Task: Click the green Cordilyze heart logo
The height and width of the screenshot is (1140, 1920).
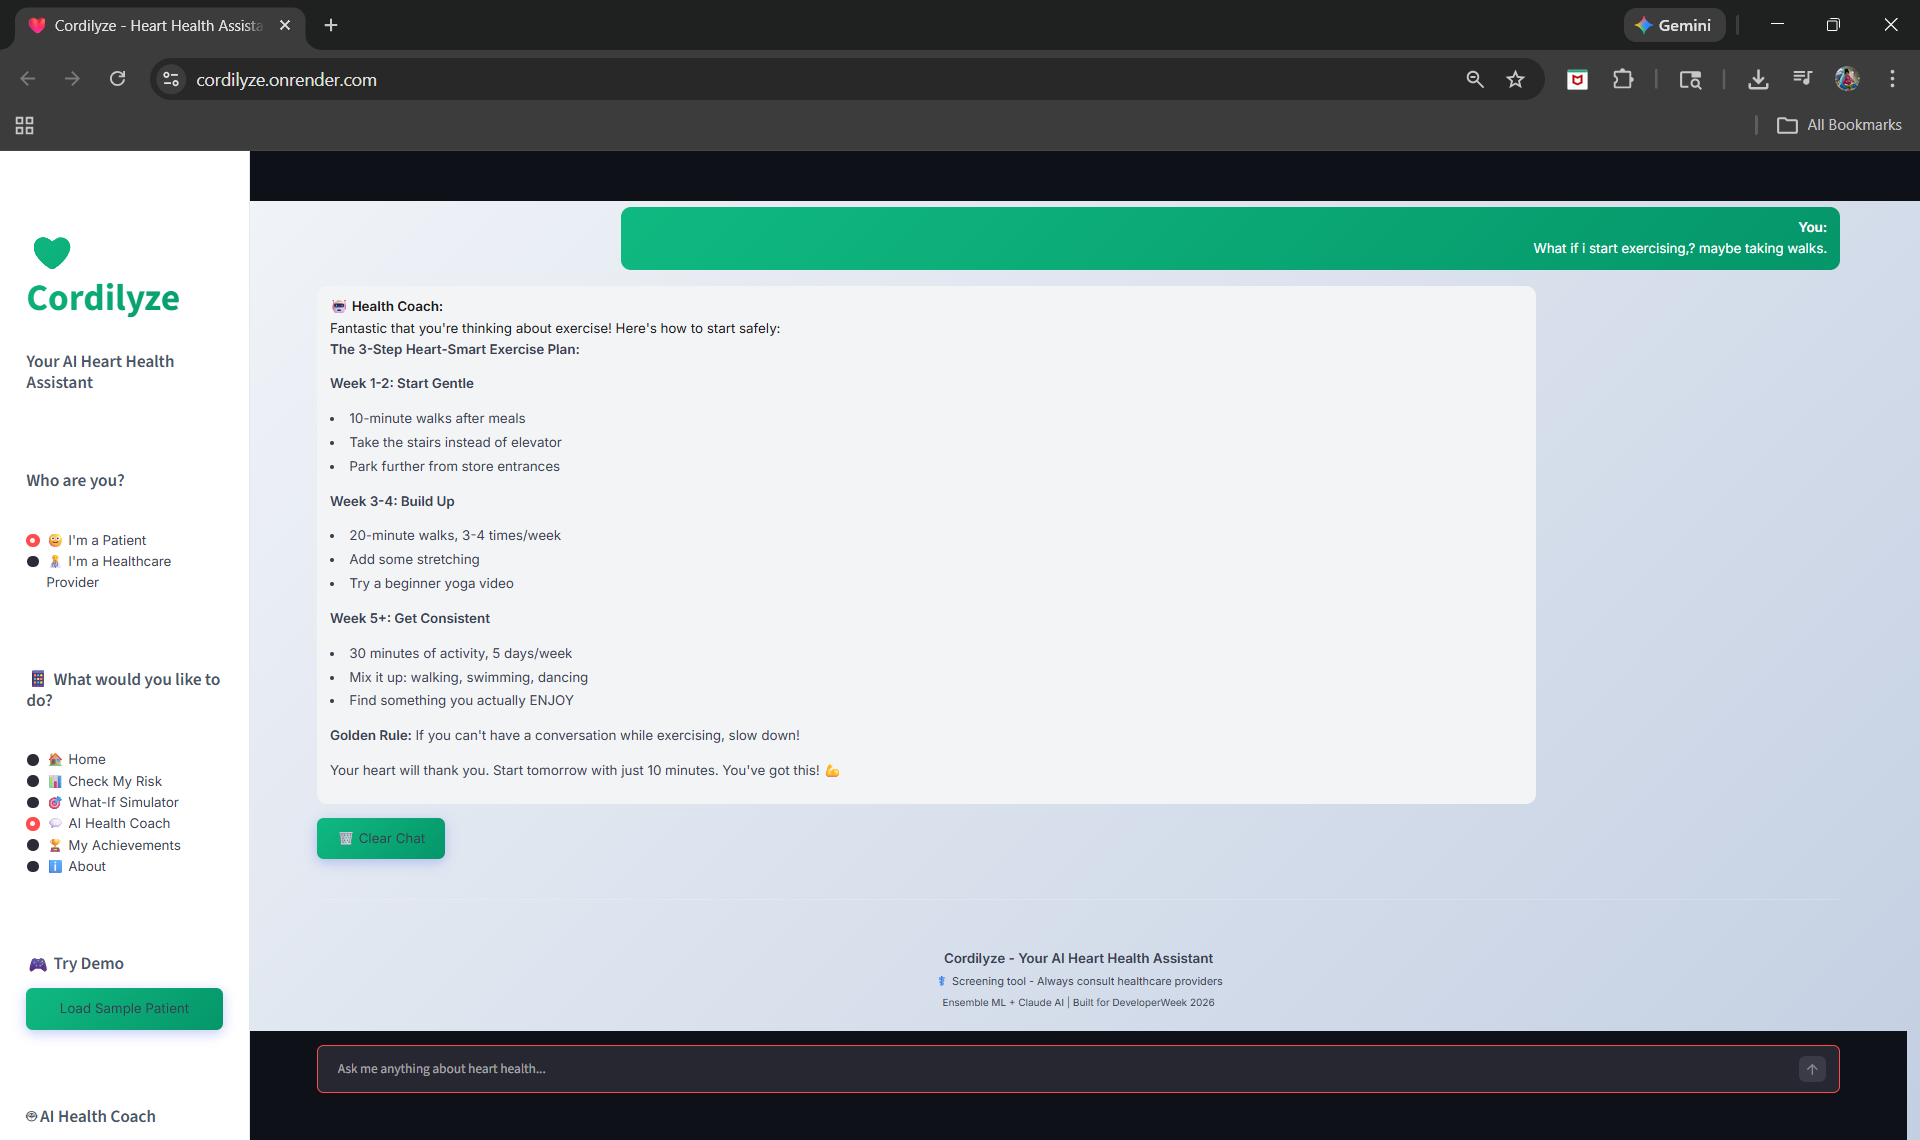Action: [x=52, y=253]
